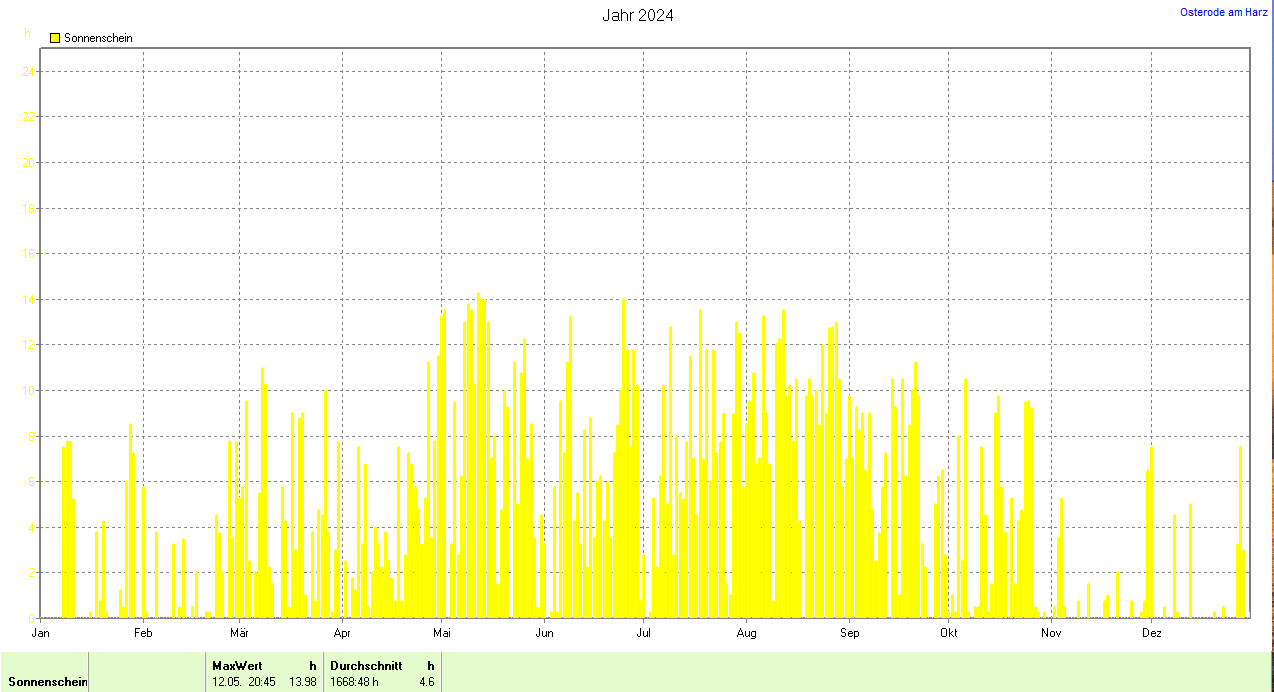Screen dimensions: 1274x692
Task: Open the Osterode am Harz link
Action: [1223, 12]
